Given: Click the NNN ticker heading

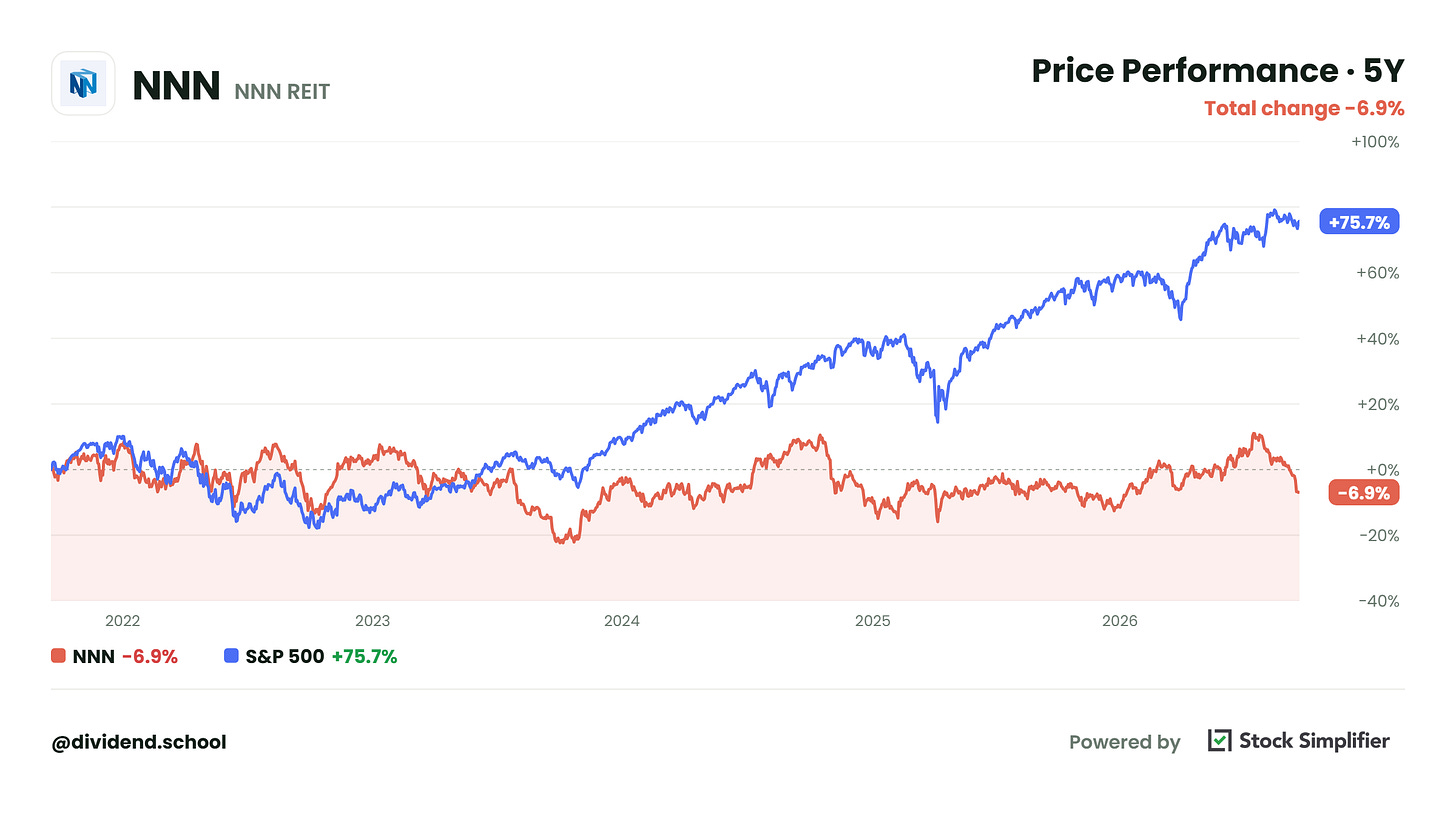Looking at the screenshot, I should pos(176,86).
